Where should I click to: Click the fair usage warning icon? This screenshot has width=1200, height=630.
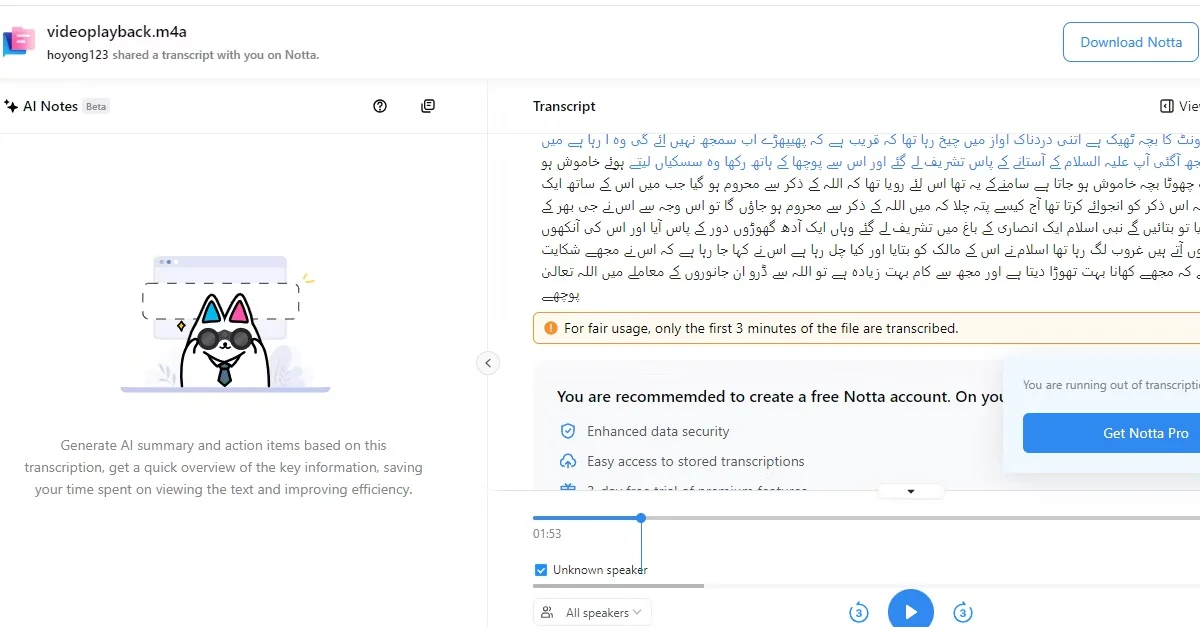coord(551,328)
